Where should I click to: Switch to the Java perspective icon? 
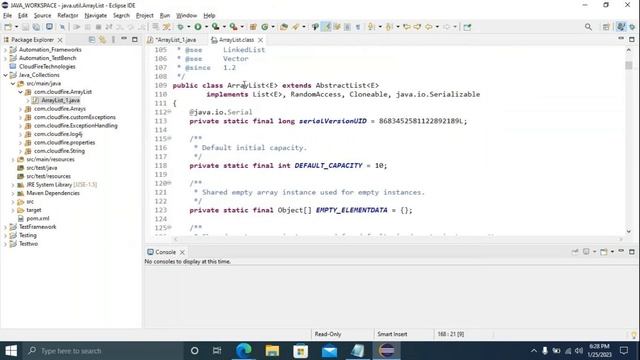click(621, 27)
